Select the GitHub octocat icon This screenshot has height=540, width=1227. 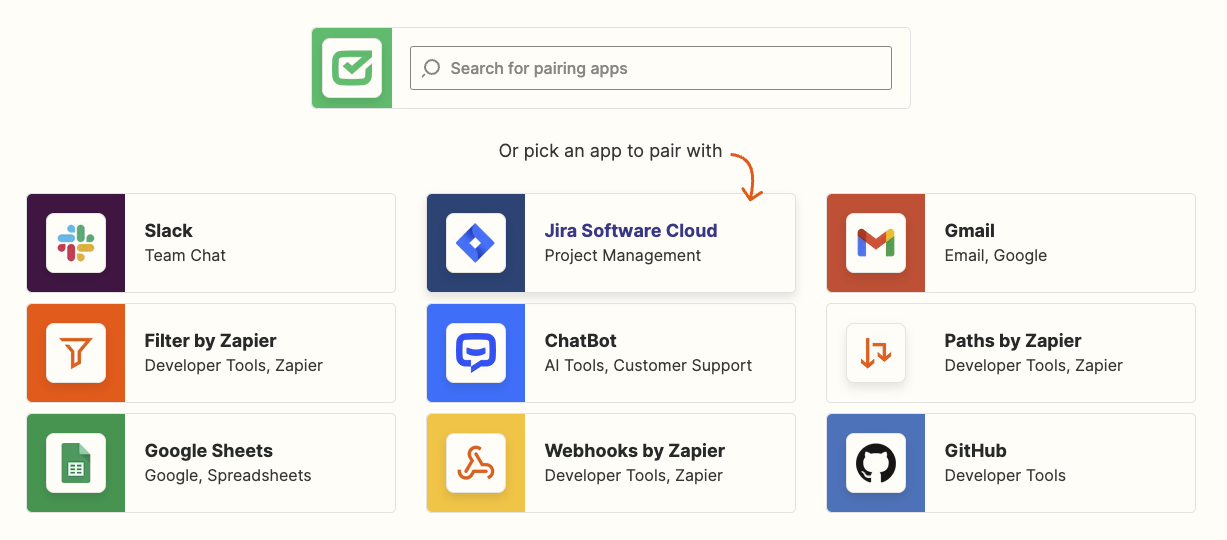[x=876, y=463]
